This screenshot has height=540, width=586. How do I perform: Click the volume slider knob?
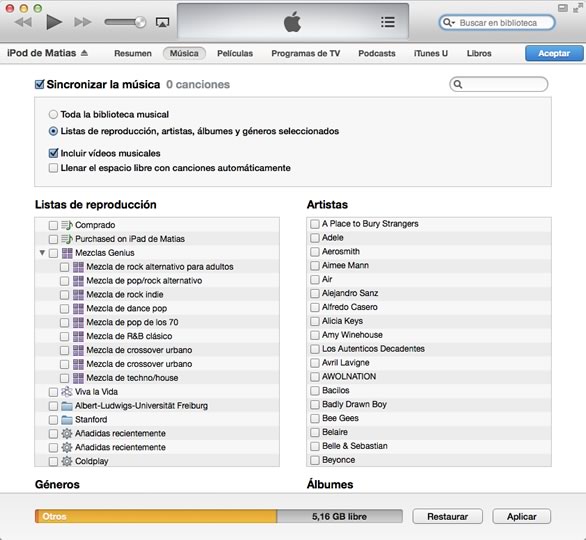click(141, 22)
